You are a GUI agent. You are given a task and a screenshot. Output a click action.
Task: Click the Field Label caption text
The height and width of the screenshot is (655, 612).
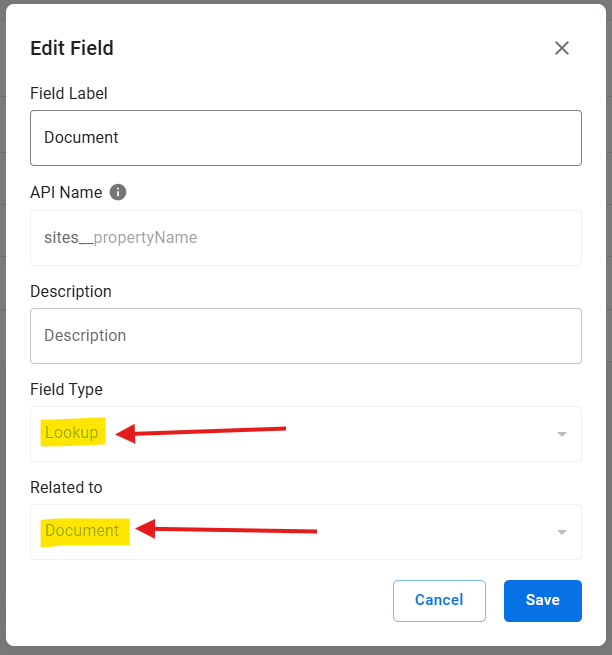pyautogui.click(x=69, y=93)
